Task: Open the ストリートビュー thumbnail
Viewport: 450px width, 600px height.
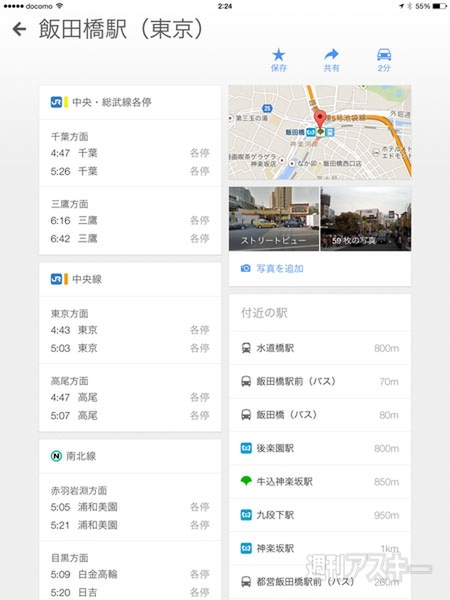Action: (x=274, y=218)
